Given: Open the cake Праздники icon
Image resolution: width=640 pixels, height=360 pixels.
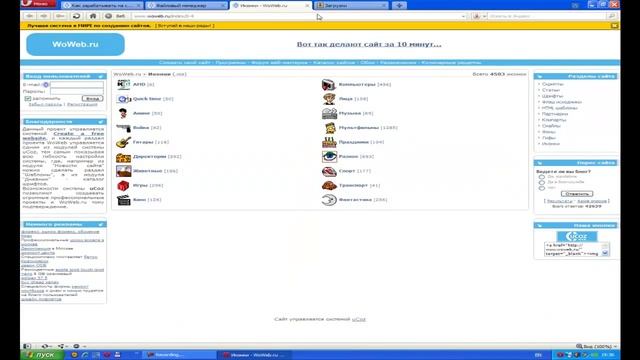Looking at the screenshot, I should coord(329,142).
